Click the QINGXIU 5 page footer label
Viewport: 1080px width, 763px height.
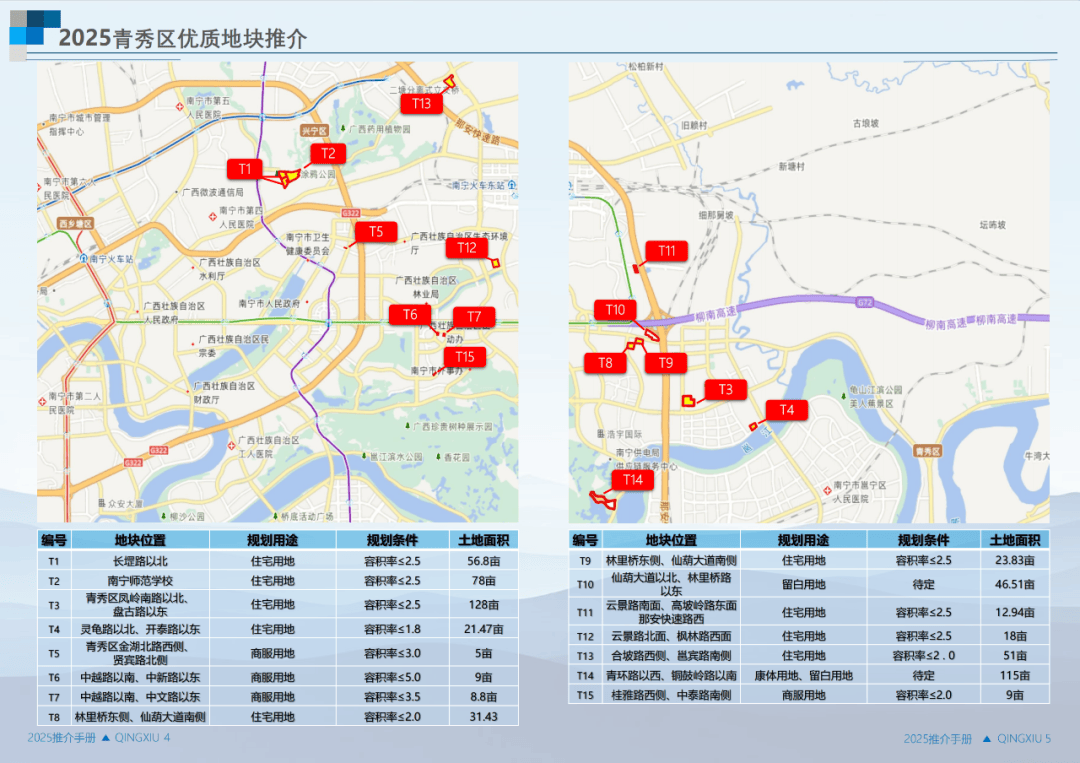[x=1016, y=739]
